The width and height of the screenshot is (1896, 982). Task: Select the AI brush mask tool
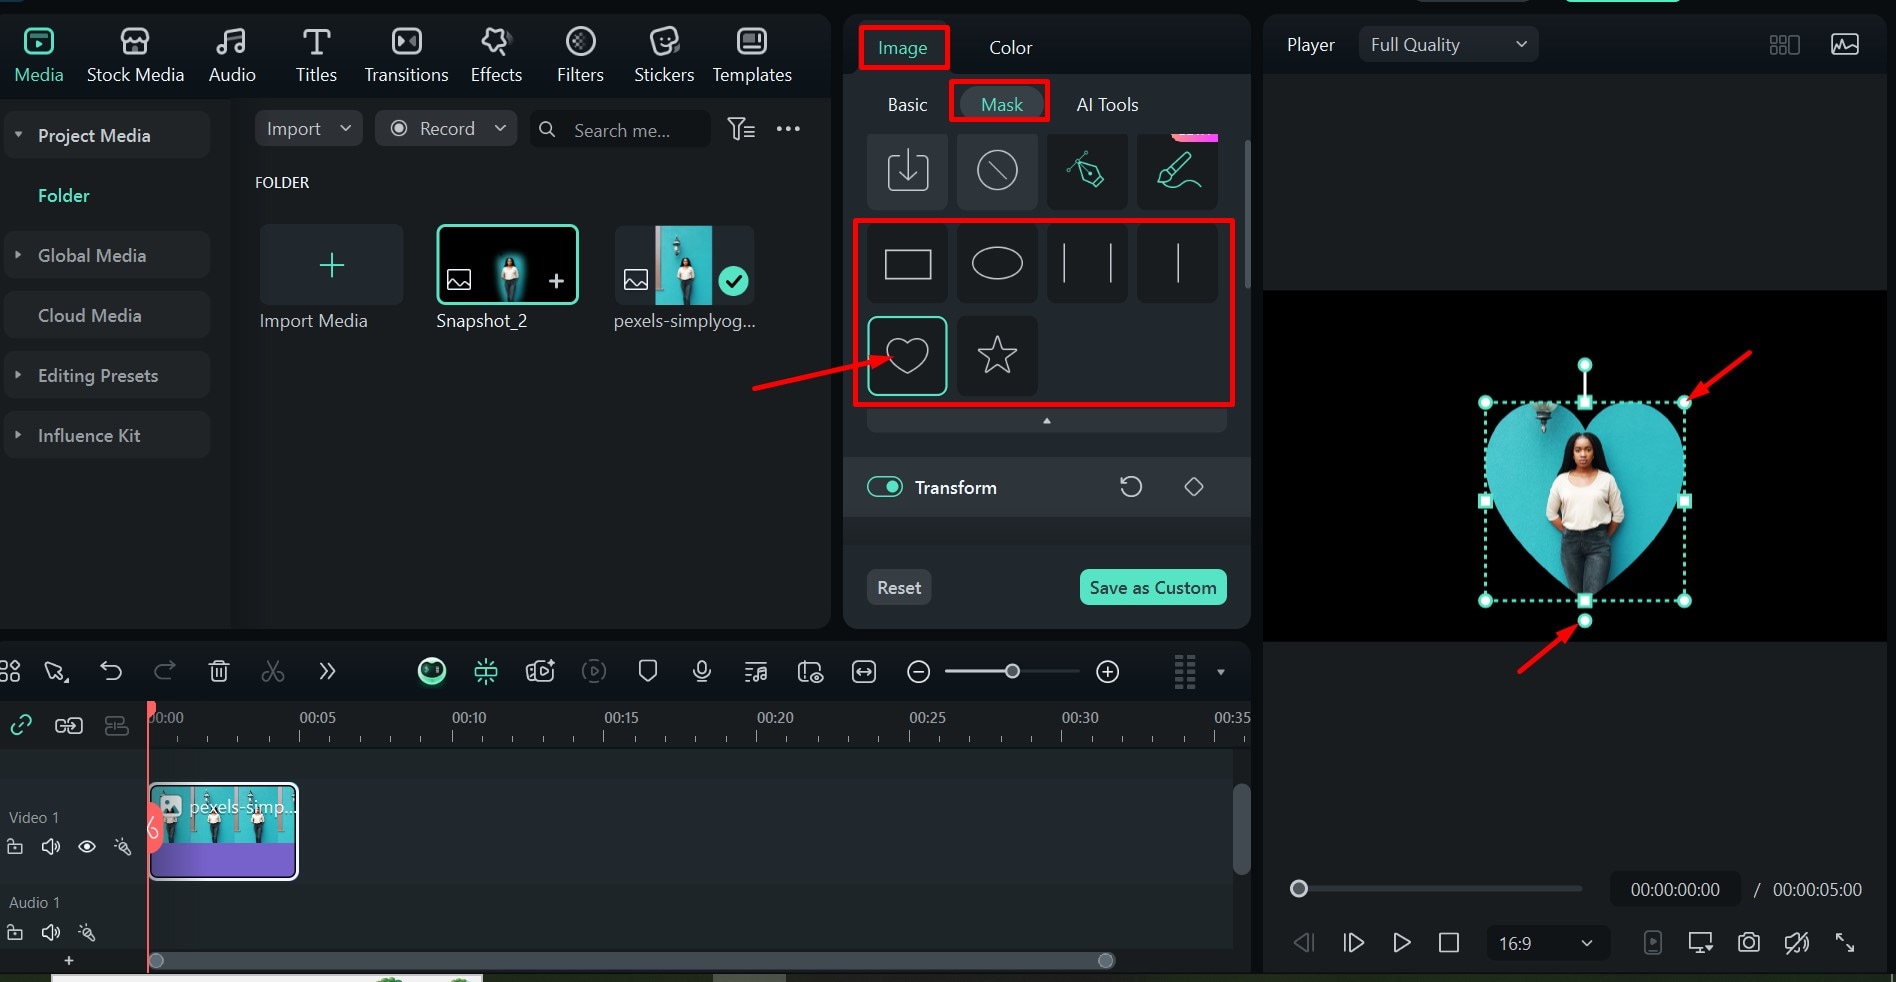(1178, 170)
